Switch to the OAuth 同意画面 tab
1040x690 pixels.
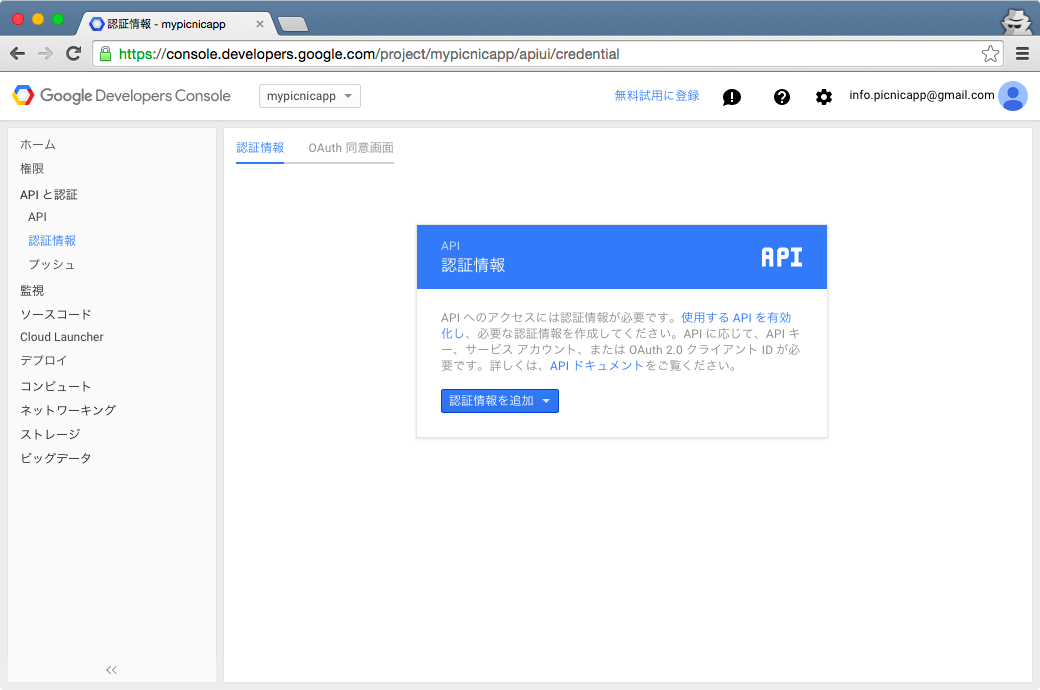point(351,148)
